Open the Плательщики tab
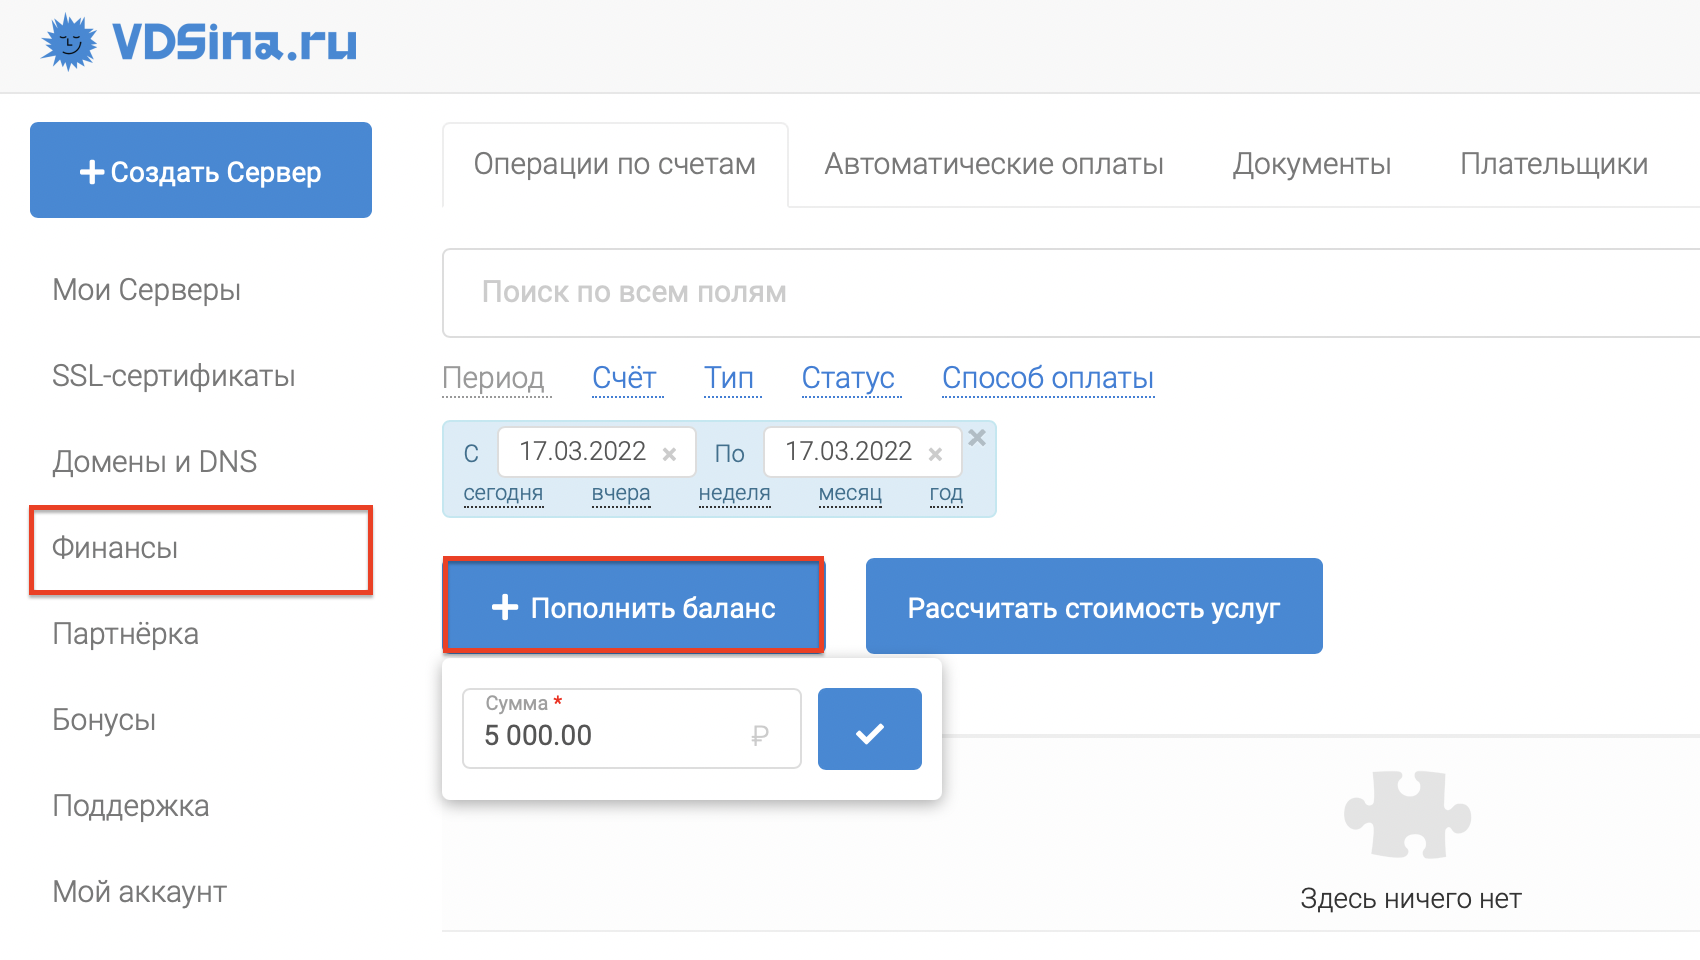Viewport: 1700px width, 960px height. coord(1554,164)
